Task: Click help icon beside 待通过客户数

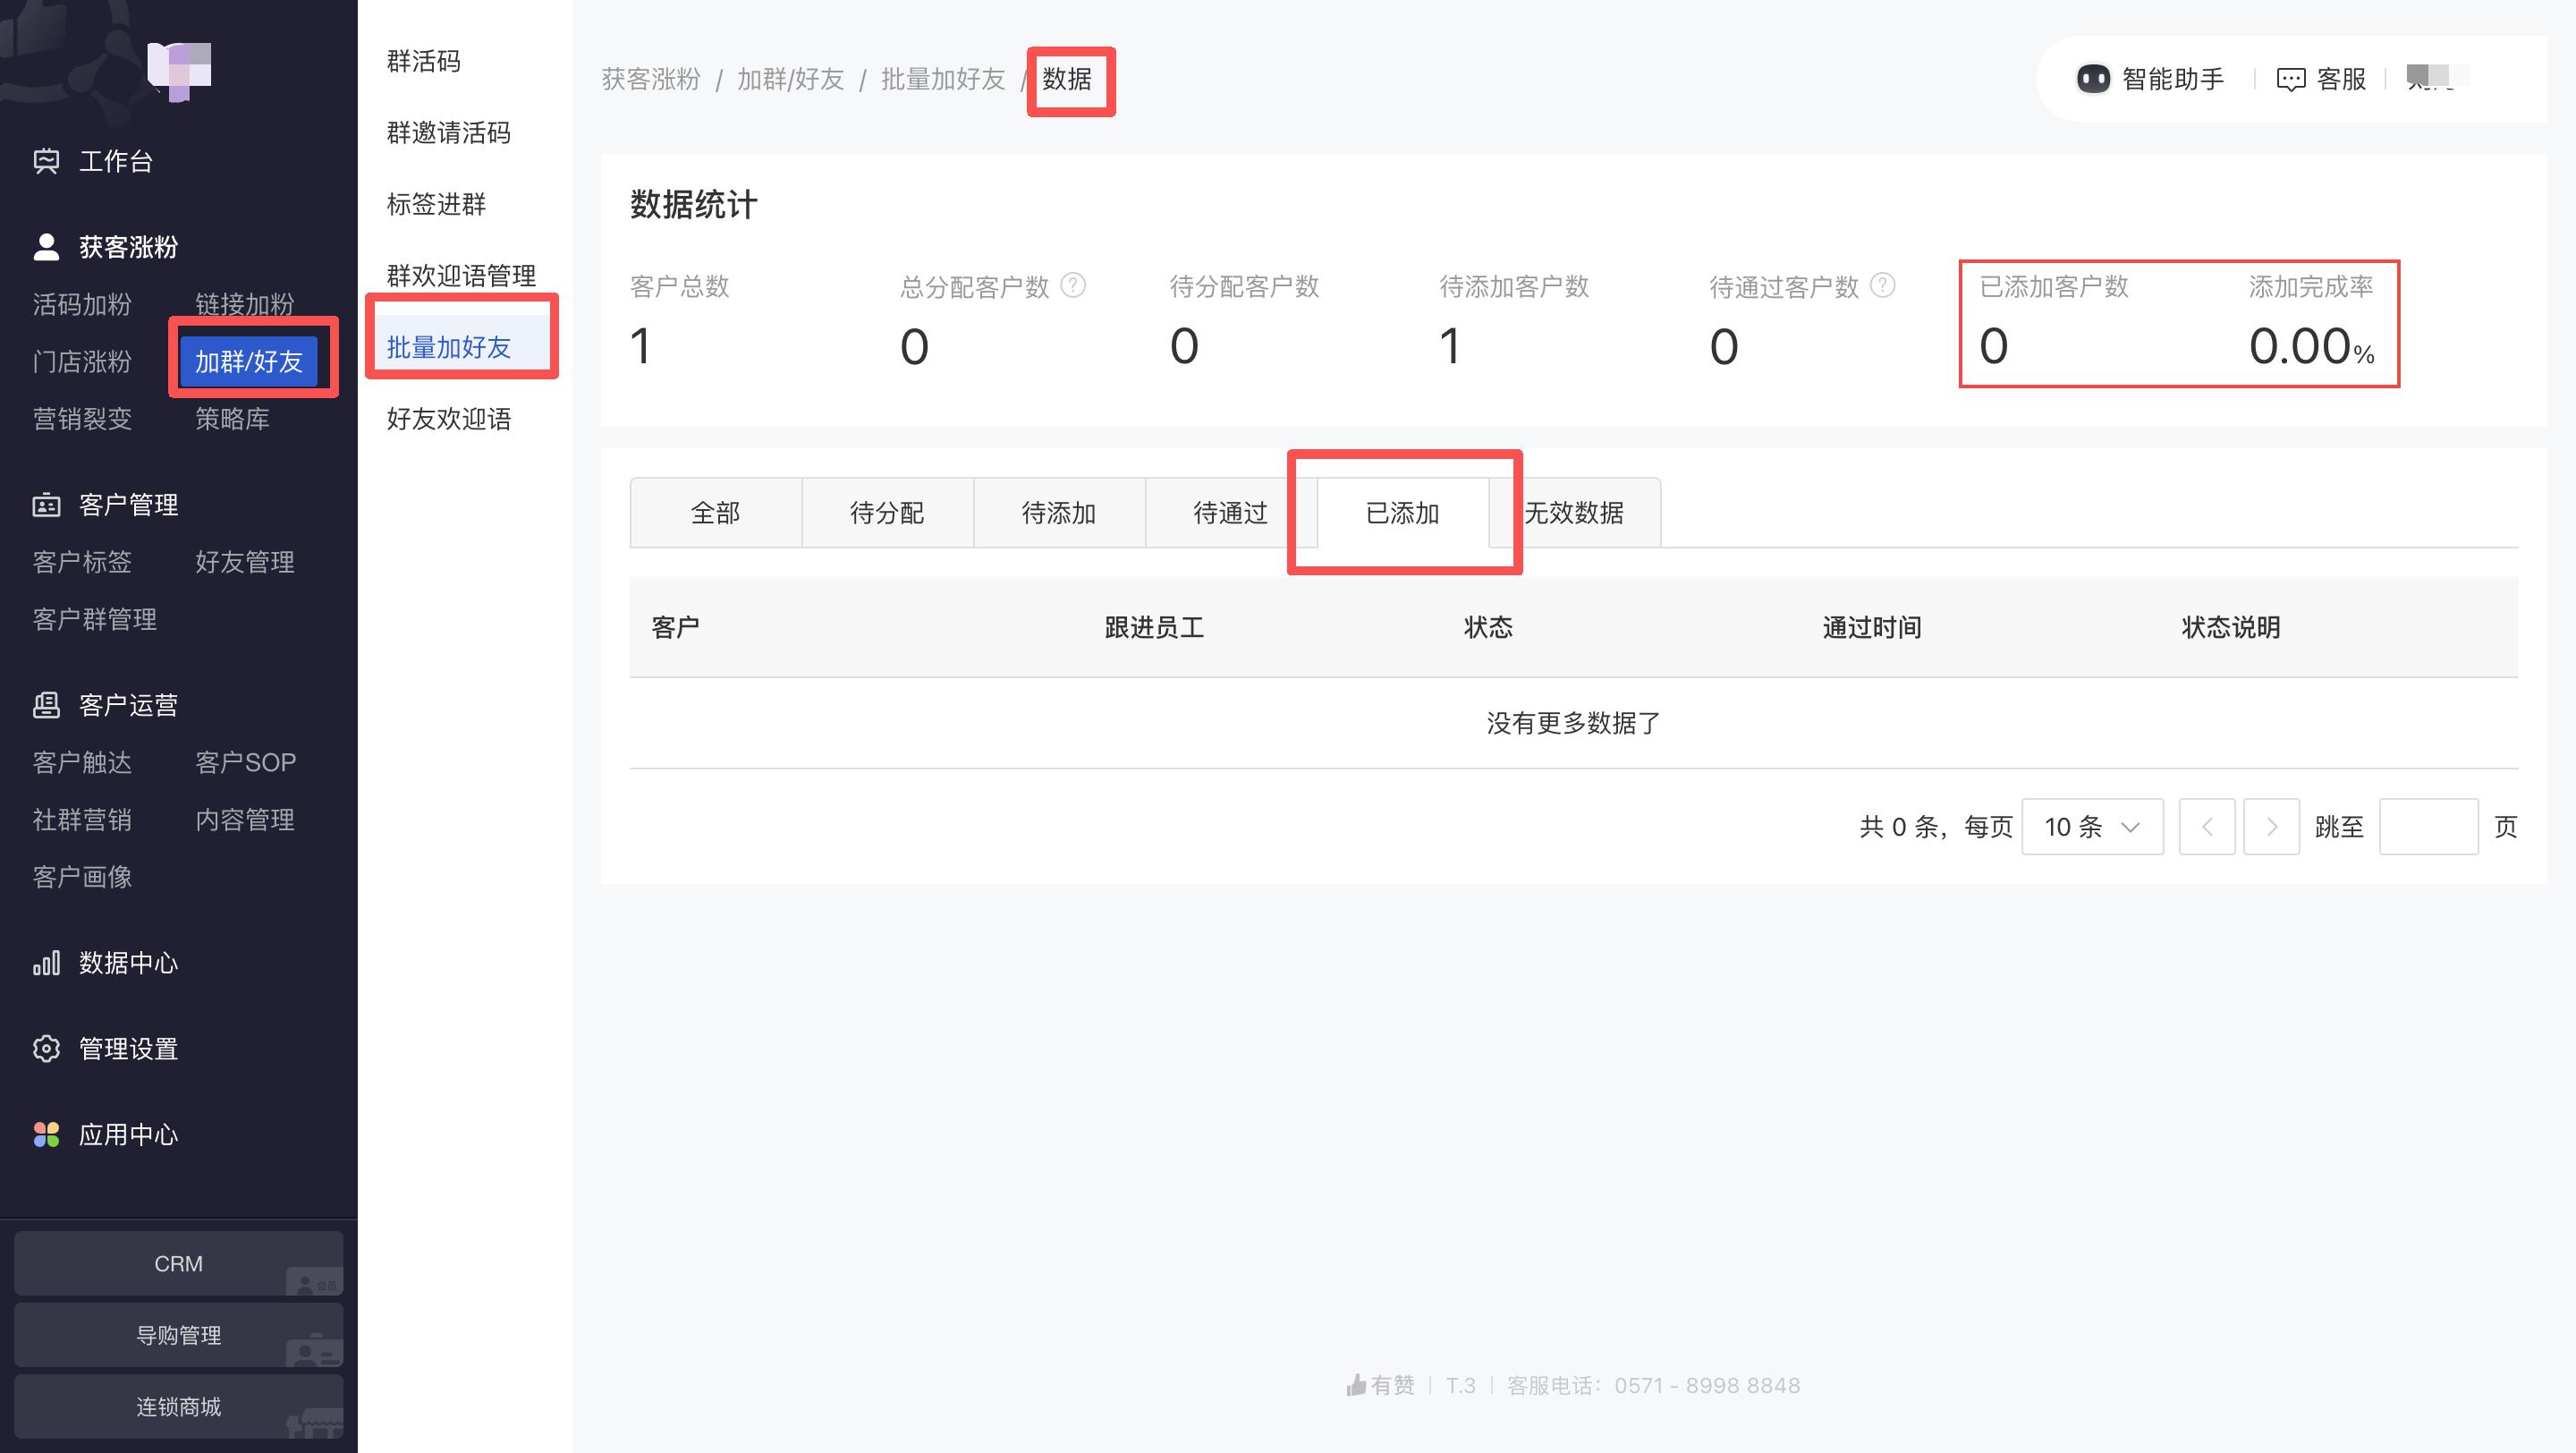Action: pyautogui.click(x=1883, y=286)
